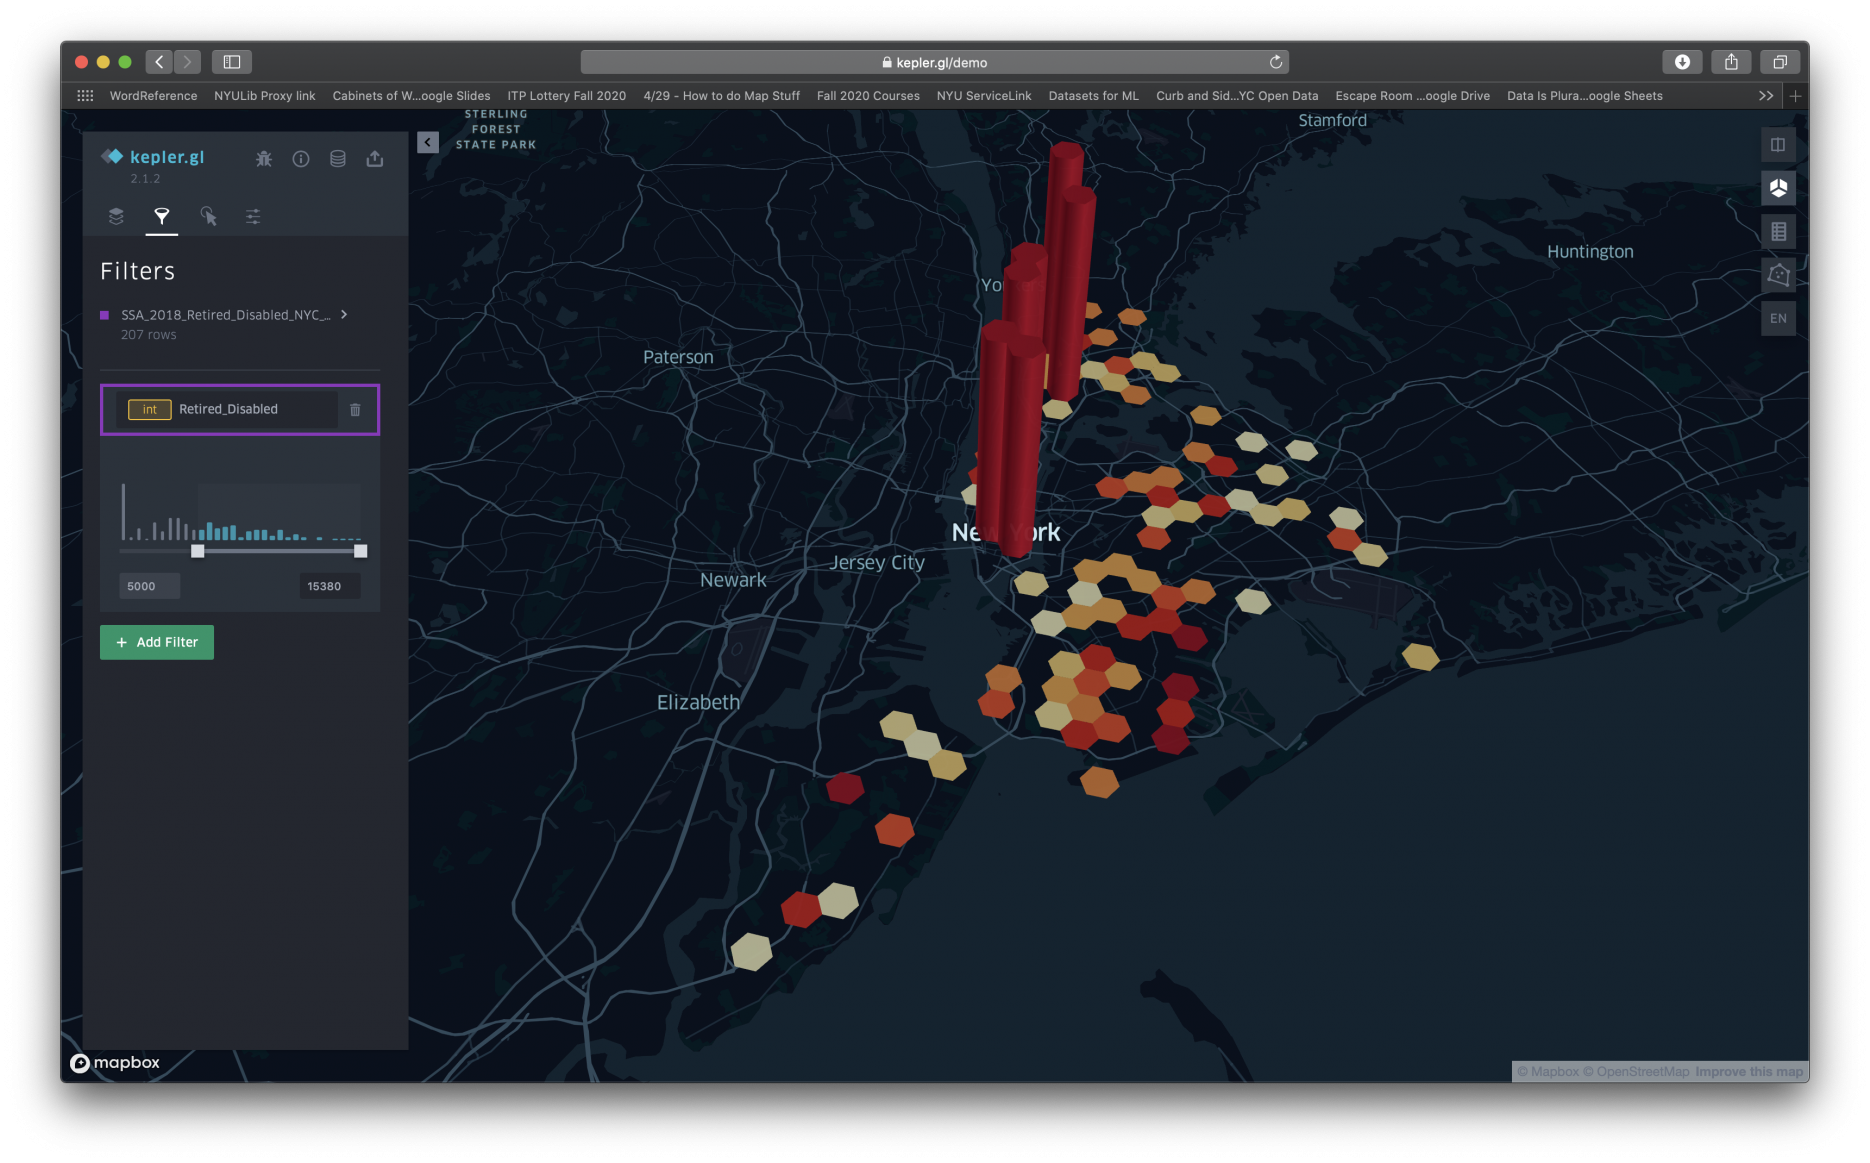The width and height of the screenshot is (1870, 1163).
Task: Show the map legend
Action: pyautogui.click(x=1778, y=232)
